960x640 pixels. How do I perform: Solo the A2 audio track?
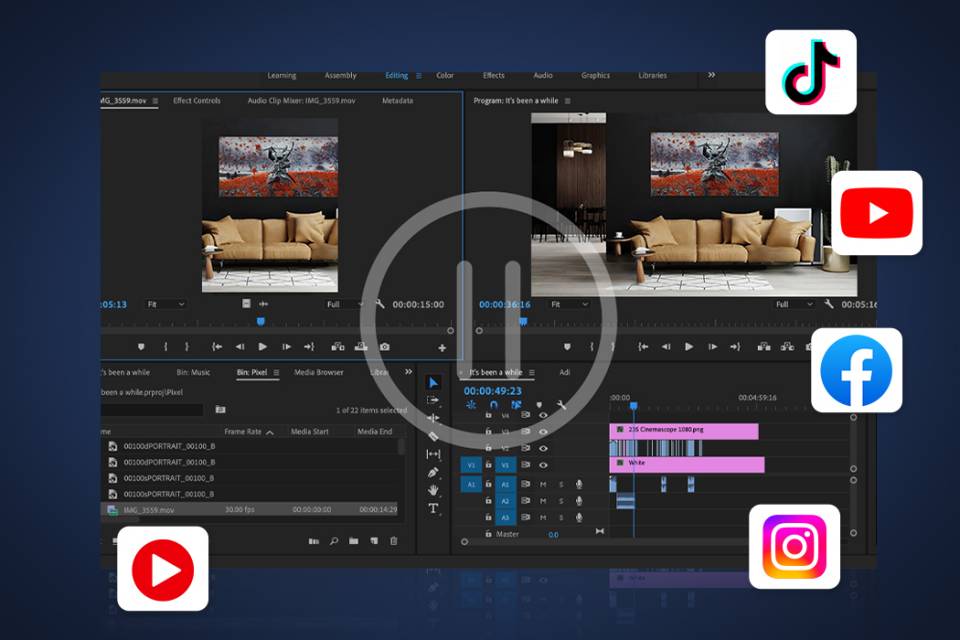click(x=561, y=500)
